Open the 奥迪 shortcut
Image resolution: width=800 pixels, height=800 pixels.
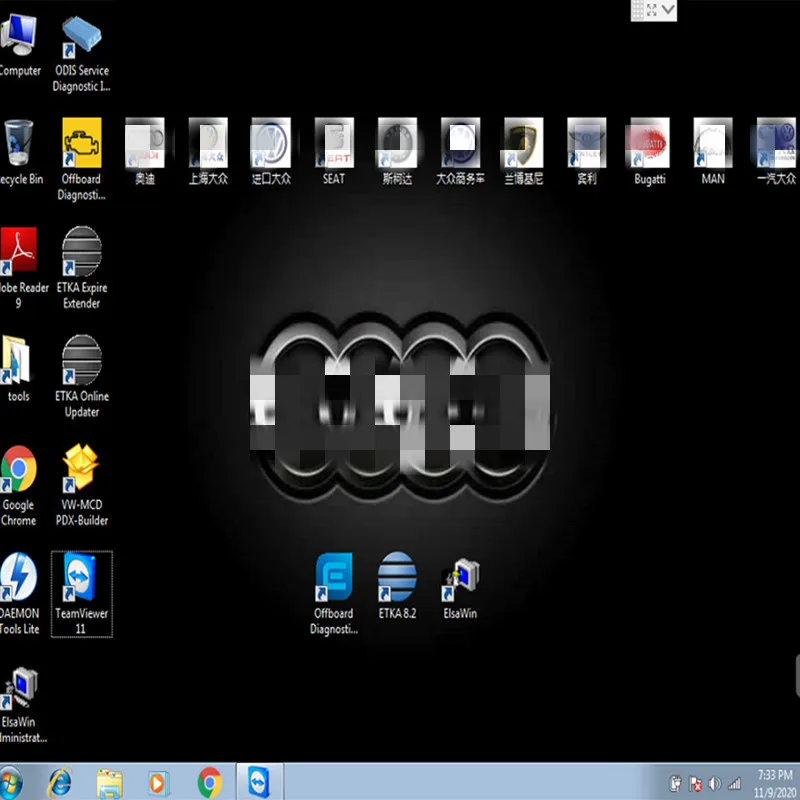coord(145,152)
